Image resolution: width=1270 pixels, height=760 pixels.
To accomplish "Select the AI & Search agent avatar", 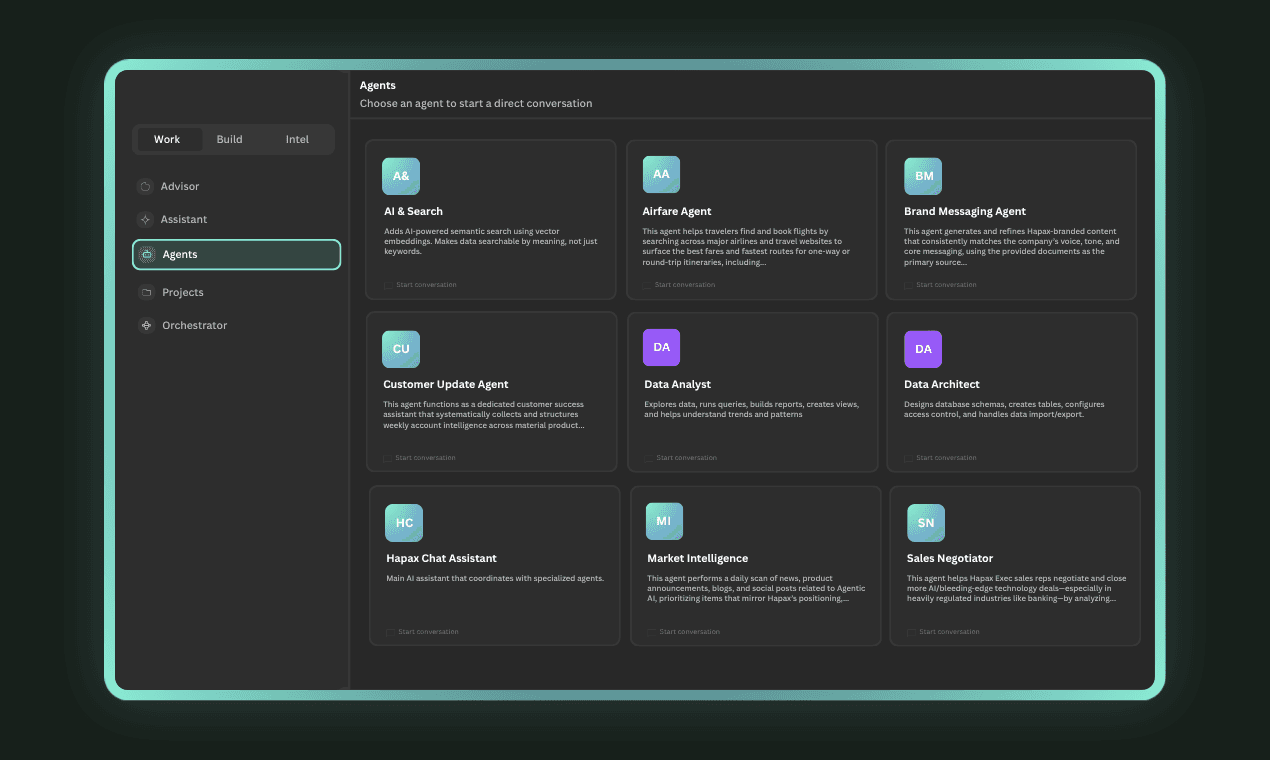I will click(x=401, y=176).
